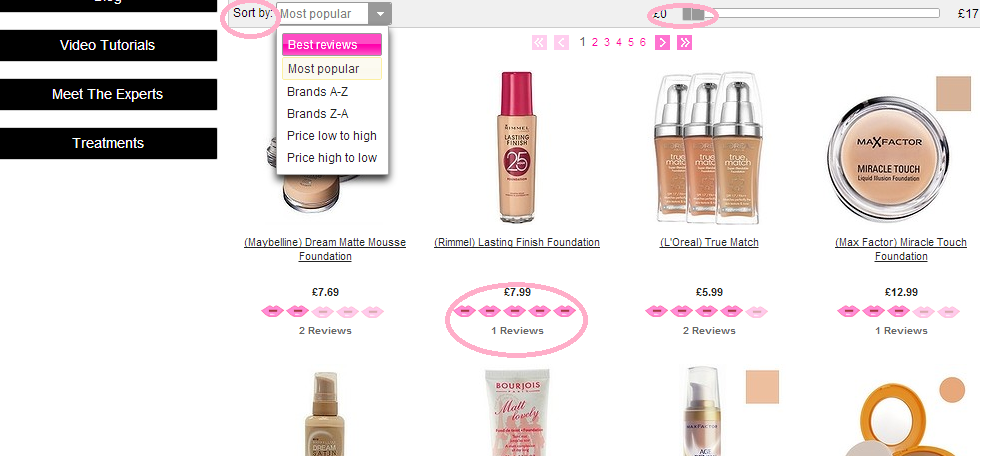Image resolution: width=981 pixels, height=456 pixels.
Task: Select Brands A-Z in the sort list
Action: (332, 92)
